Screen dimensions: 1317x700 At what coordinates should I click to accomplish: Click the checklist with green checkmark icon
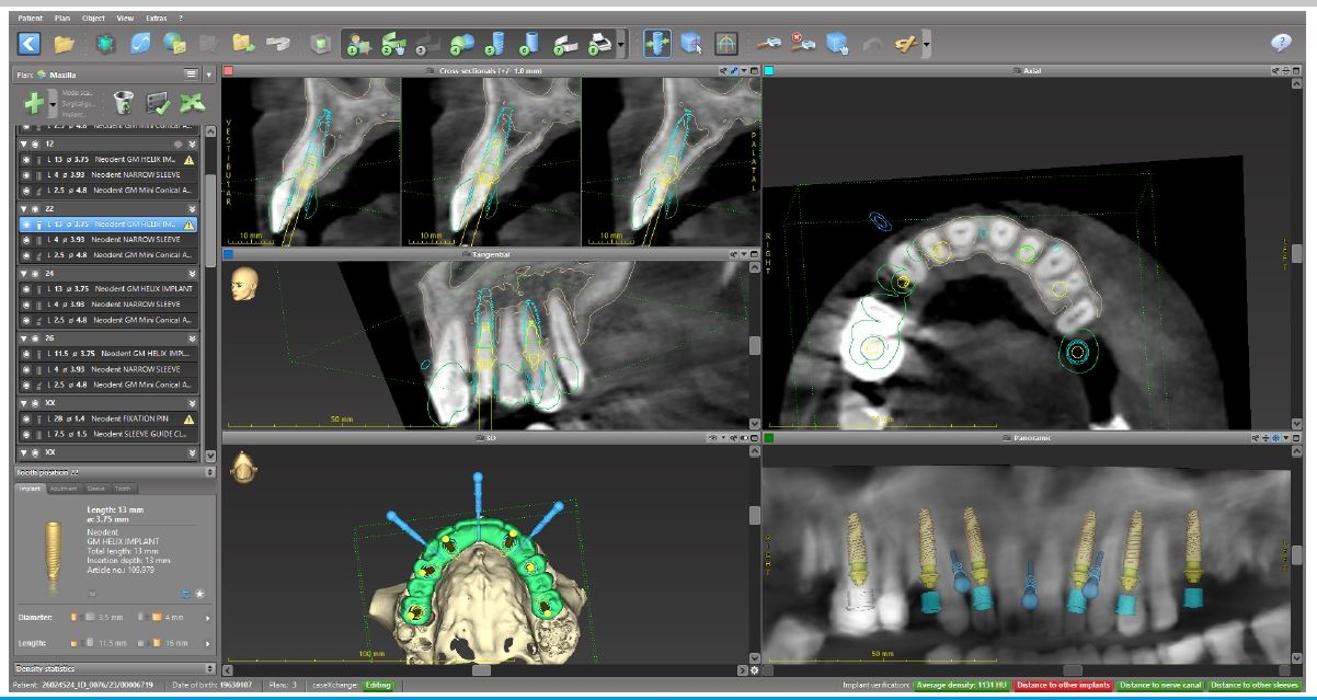[x=159, y=101]
